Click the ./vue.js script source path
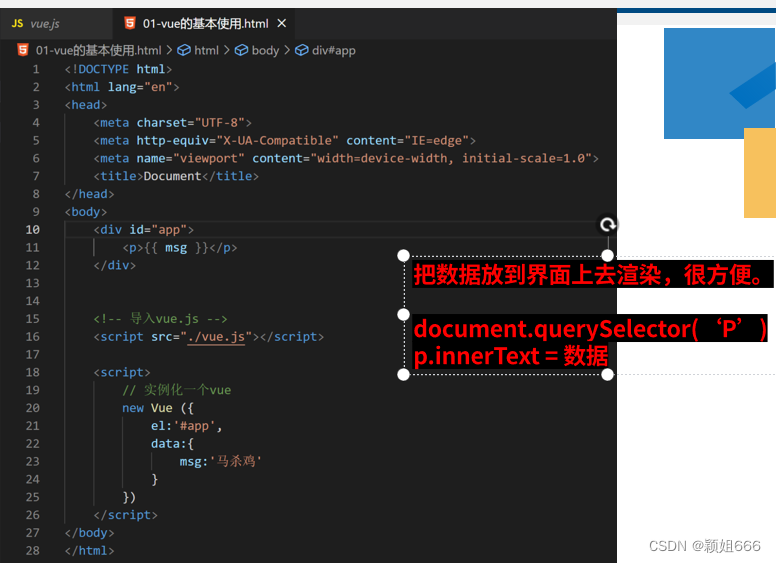 [216, 336]
